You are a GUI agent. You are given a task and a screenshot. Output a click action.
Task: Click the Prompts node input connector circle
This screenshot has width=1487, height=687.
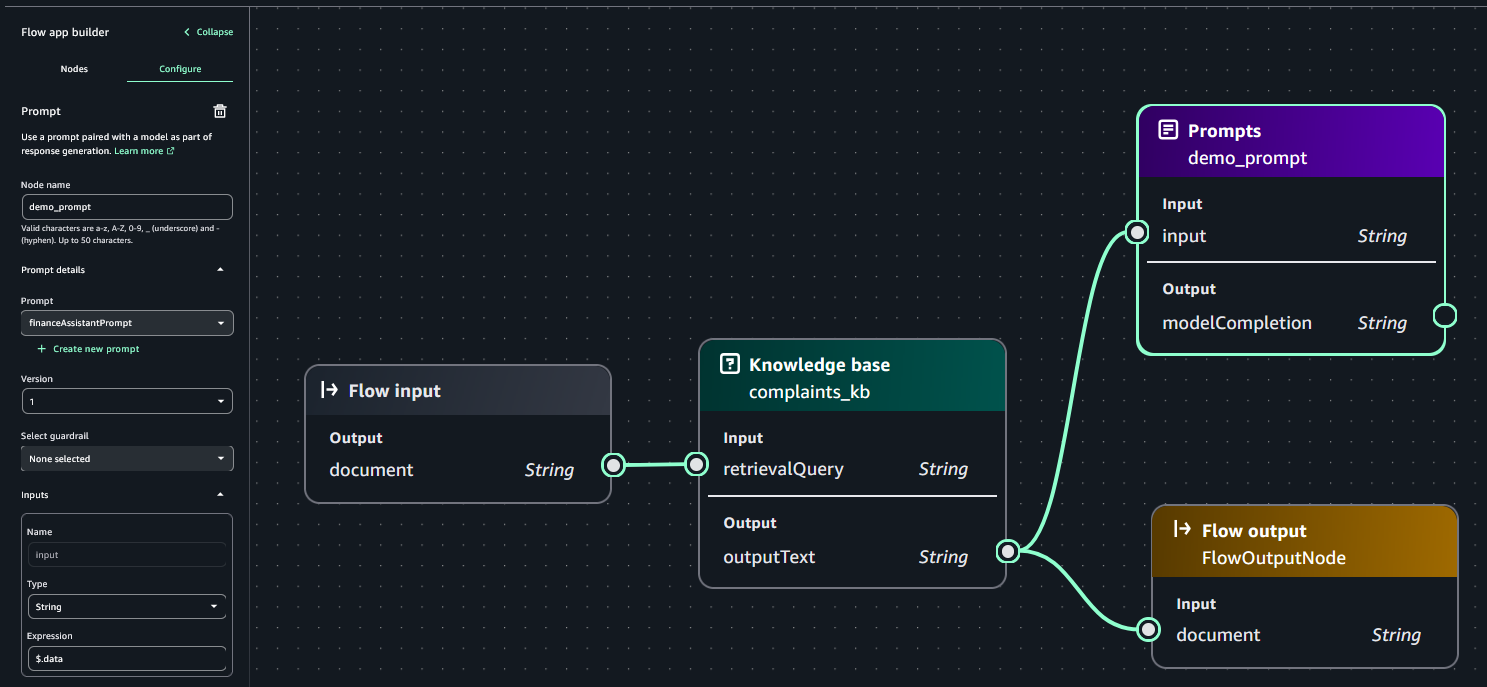pyautogui.click(x=1137, y=233)
